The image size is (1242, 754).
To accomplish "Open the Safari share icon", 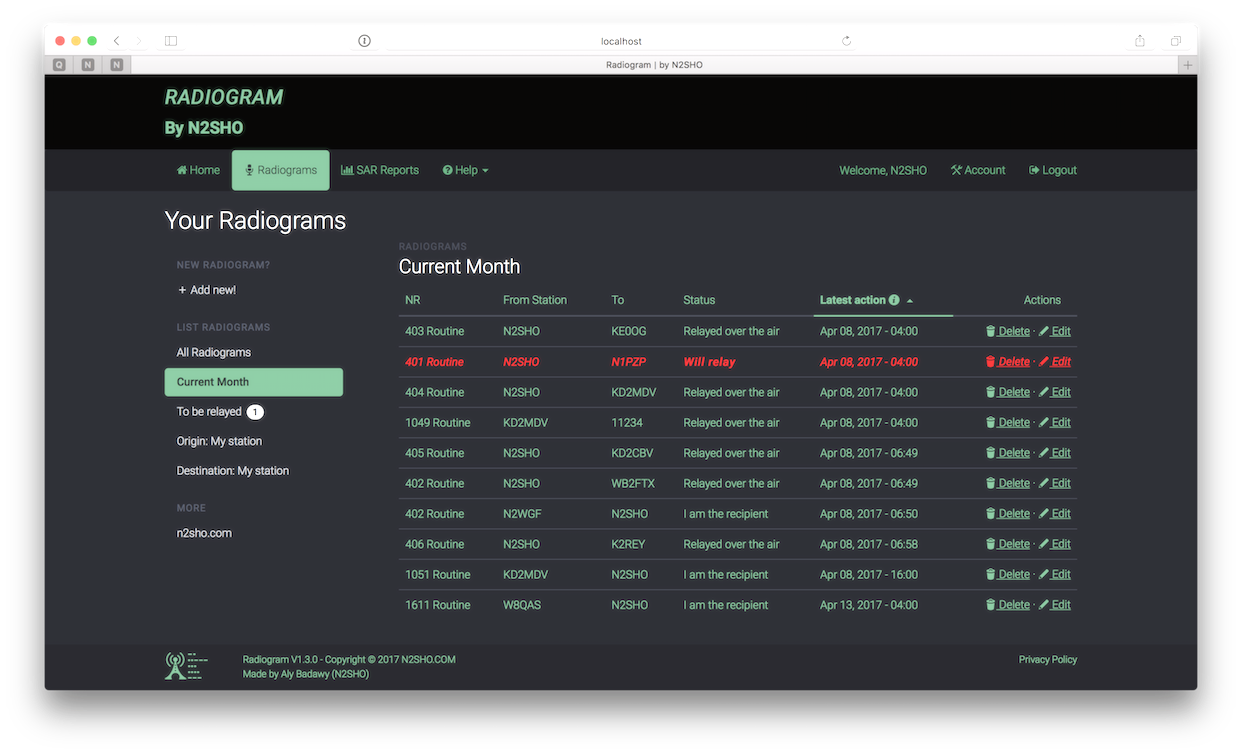I will (x=1140, y=41).
